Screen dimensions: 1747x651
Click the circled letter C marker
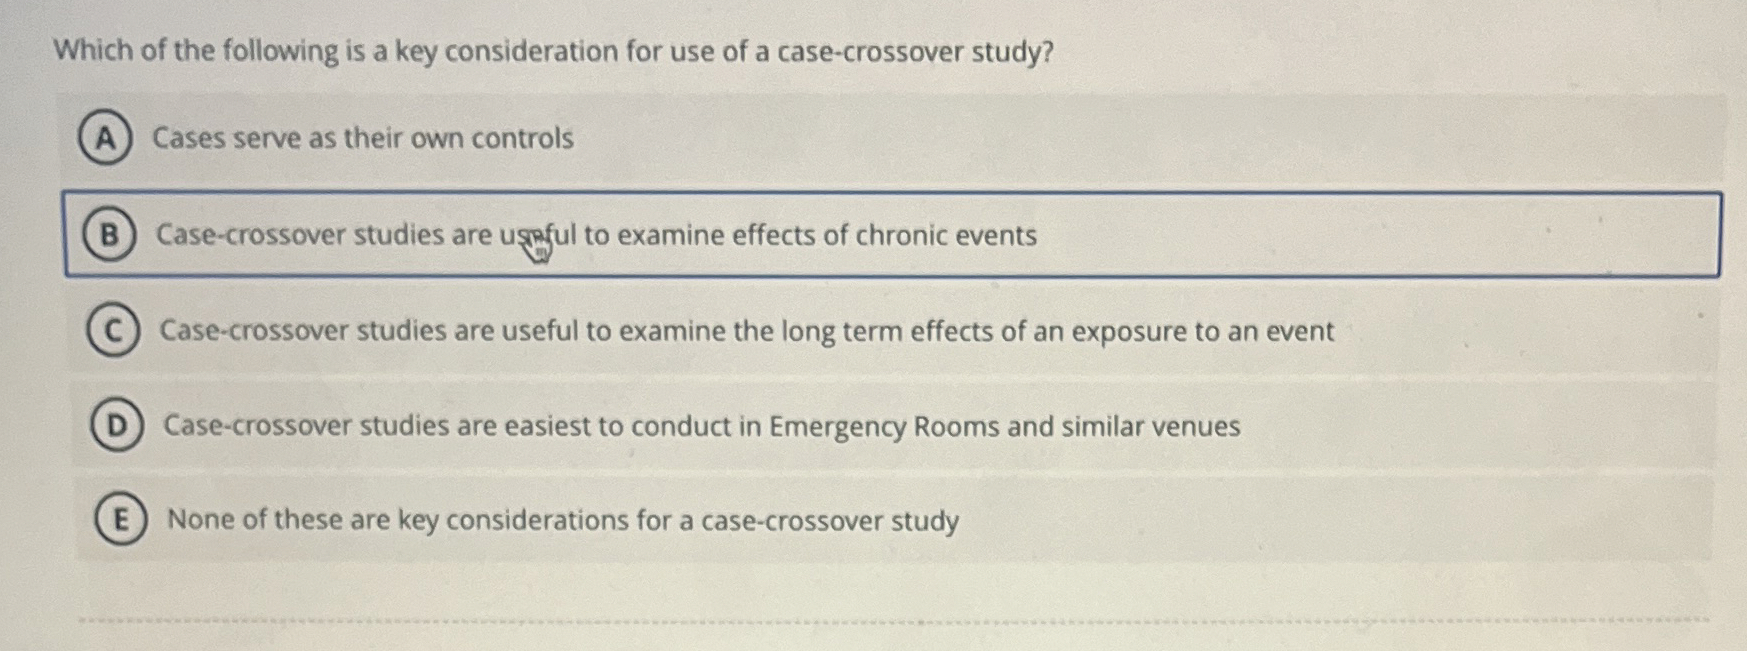(112, 331)
